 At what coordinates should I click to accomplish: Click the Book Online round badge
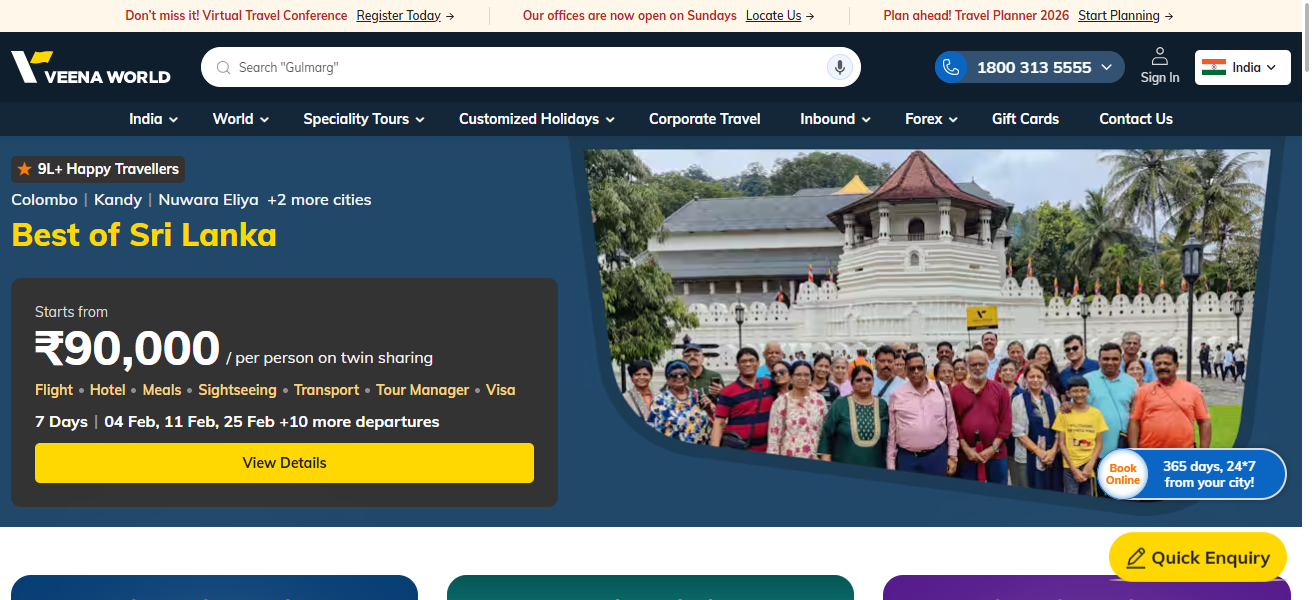pyautogui.click(x=1122, y=474)
